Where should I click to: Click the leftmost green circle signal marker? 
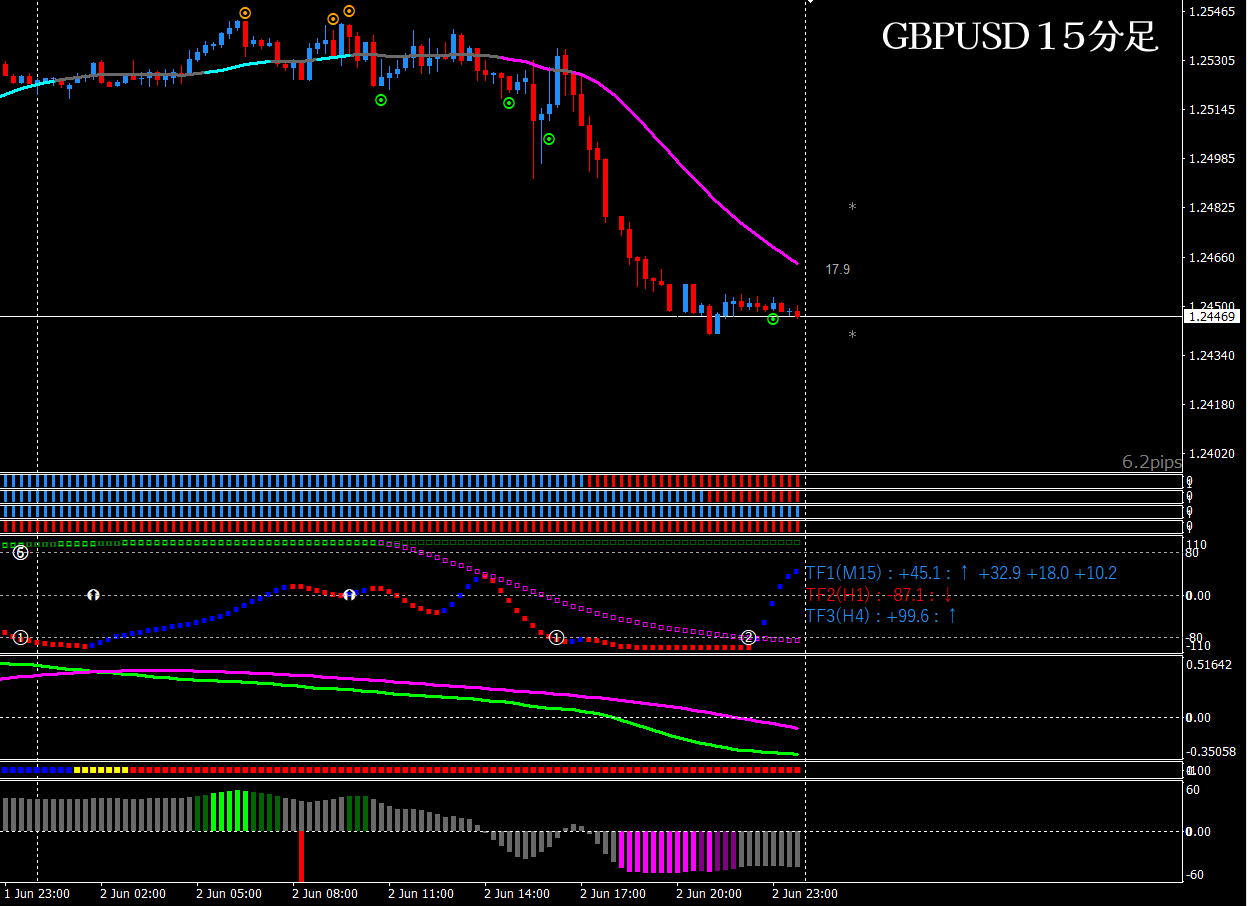[381, 100]
